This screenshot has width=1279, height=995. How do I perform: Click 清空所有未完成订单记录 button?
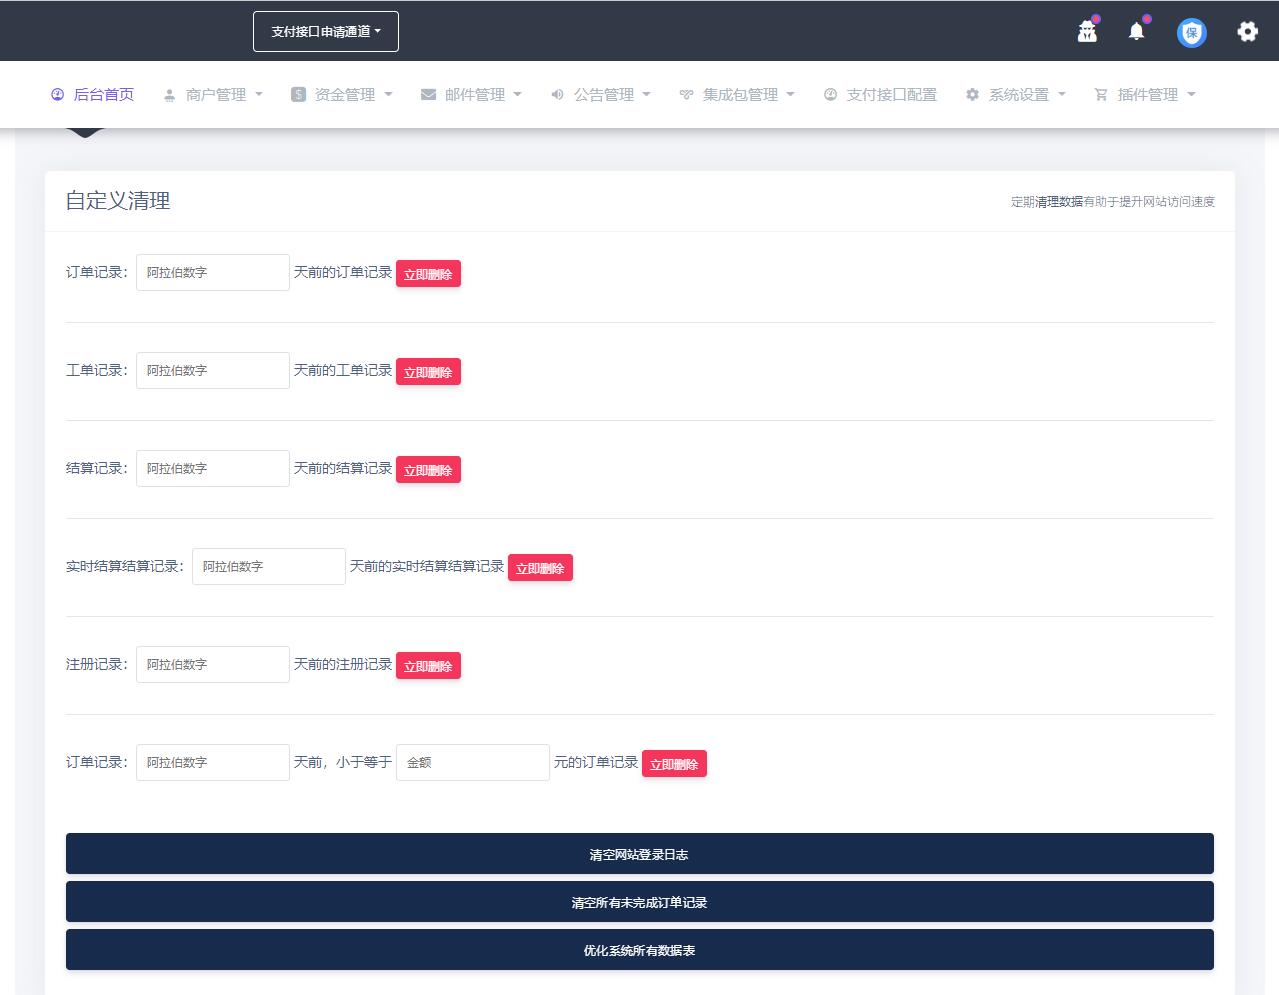(639, 902)
